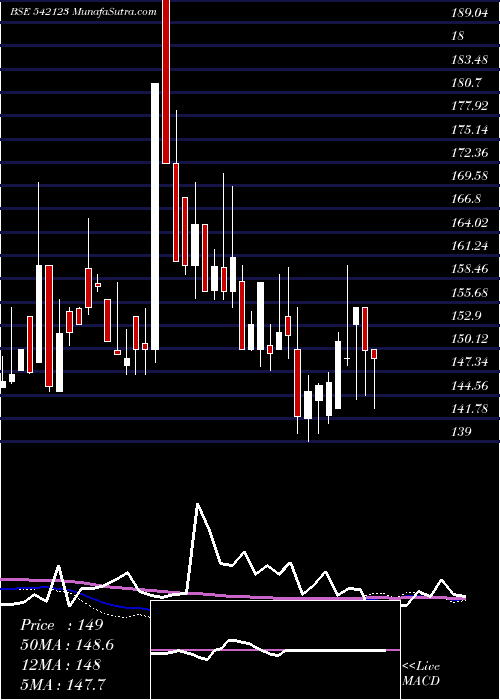The height and width of the screenshot is (700, 500).
Task: Select the 175.14 price level label
Action: coord(470,129)
